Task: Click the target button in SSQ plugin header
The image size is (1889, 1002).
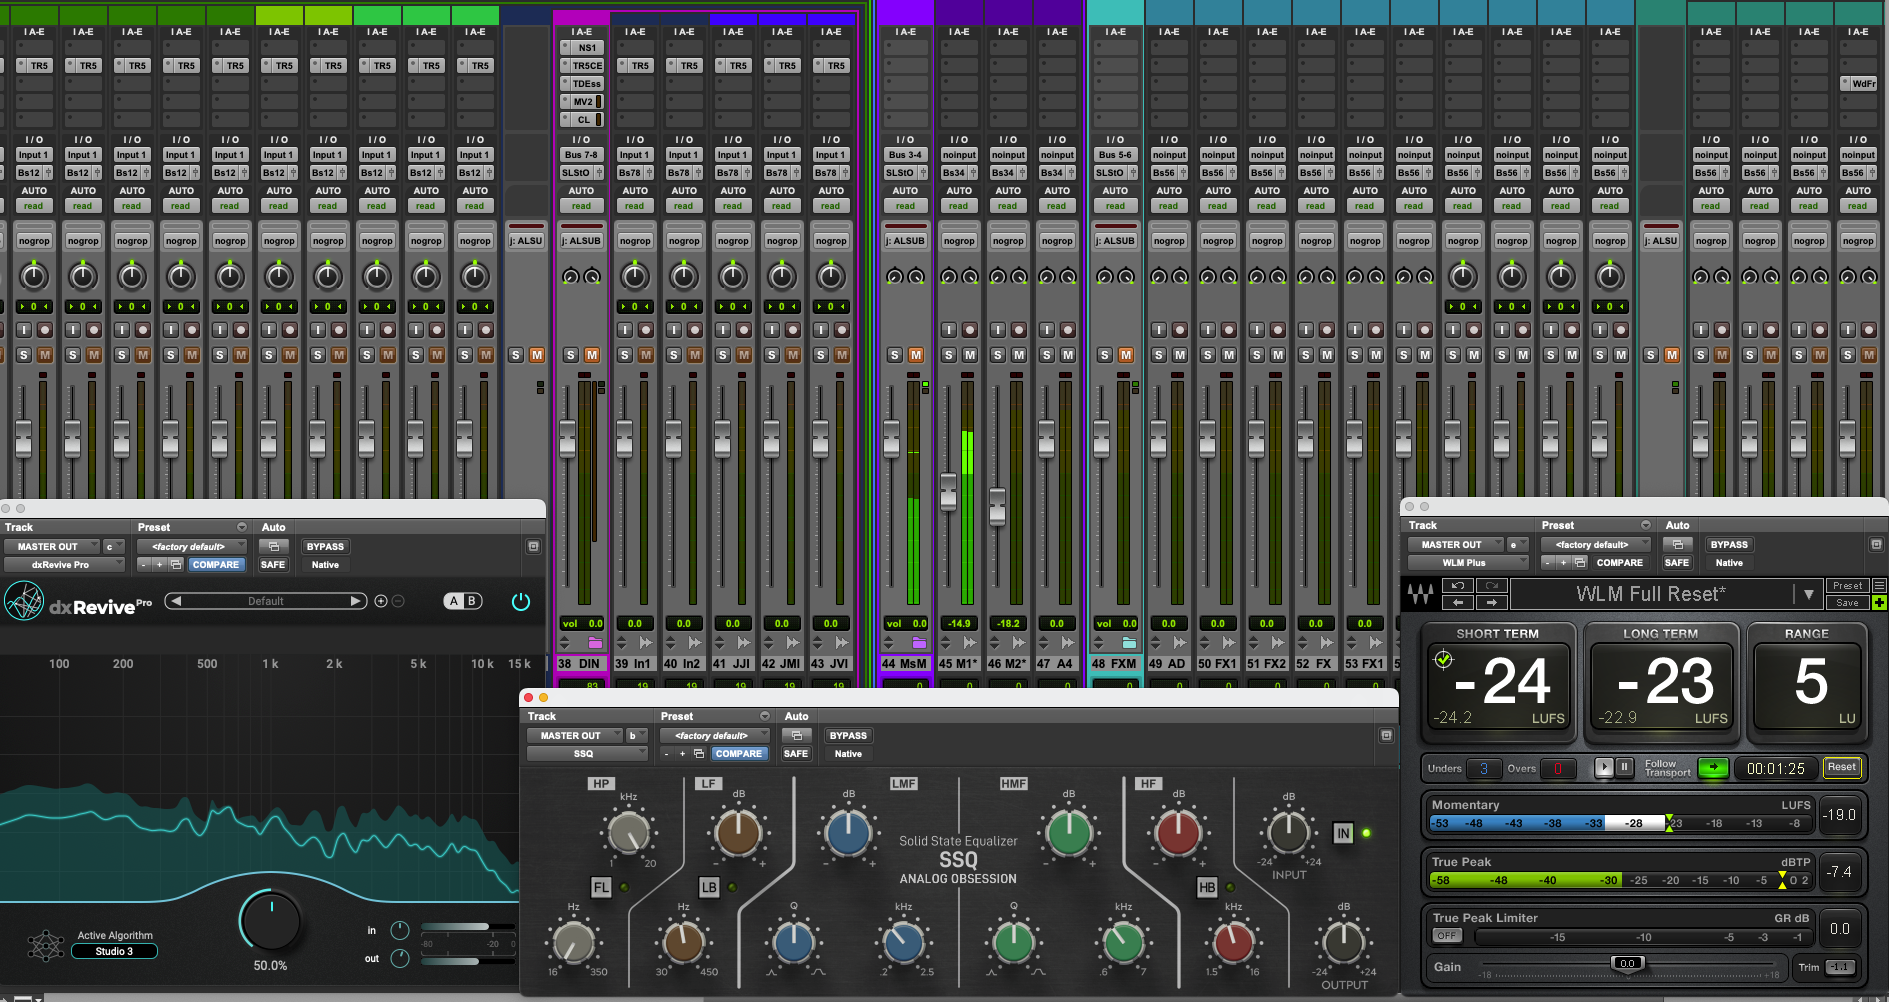Action: tap(1386, 735)
